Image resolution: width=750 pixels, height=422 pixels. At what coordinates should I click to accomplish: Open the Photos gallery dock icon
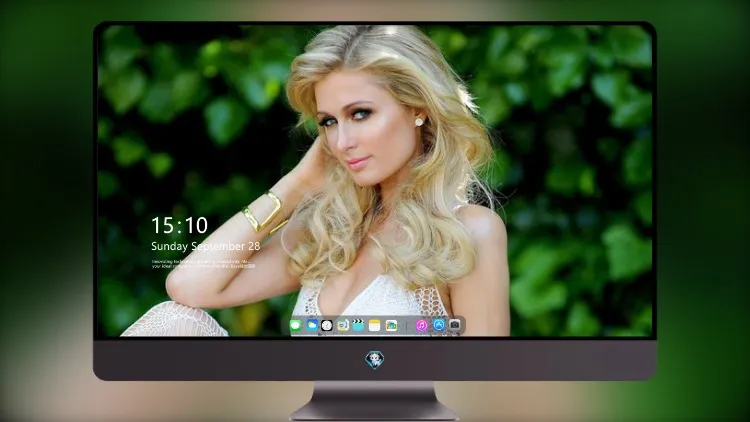click(391, 326)
